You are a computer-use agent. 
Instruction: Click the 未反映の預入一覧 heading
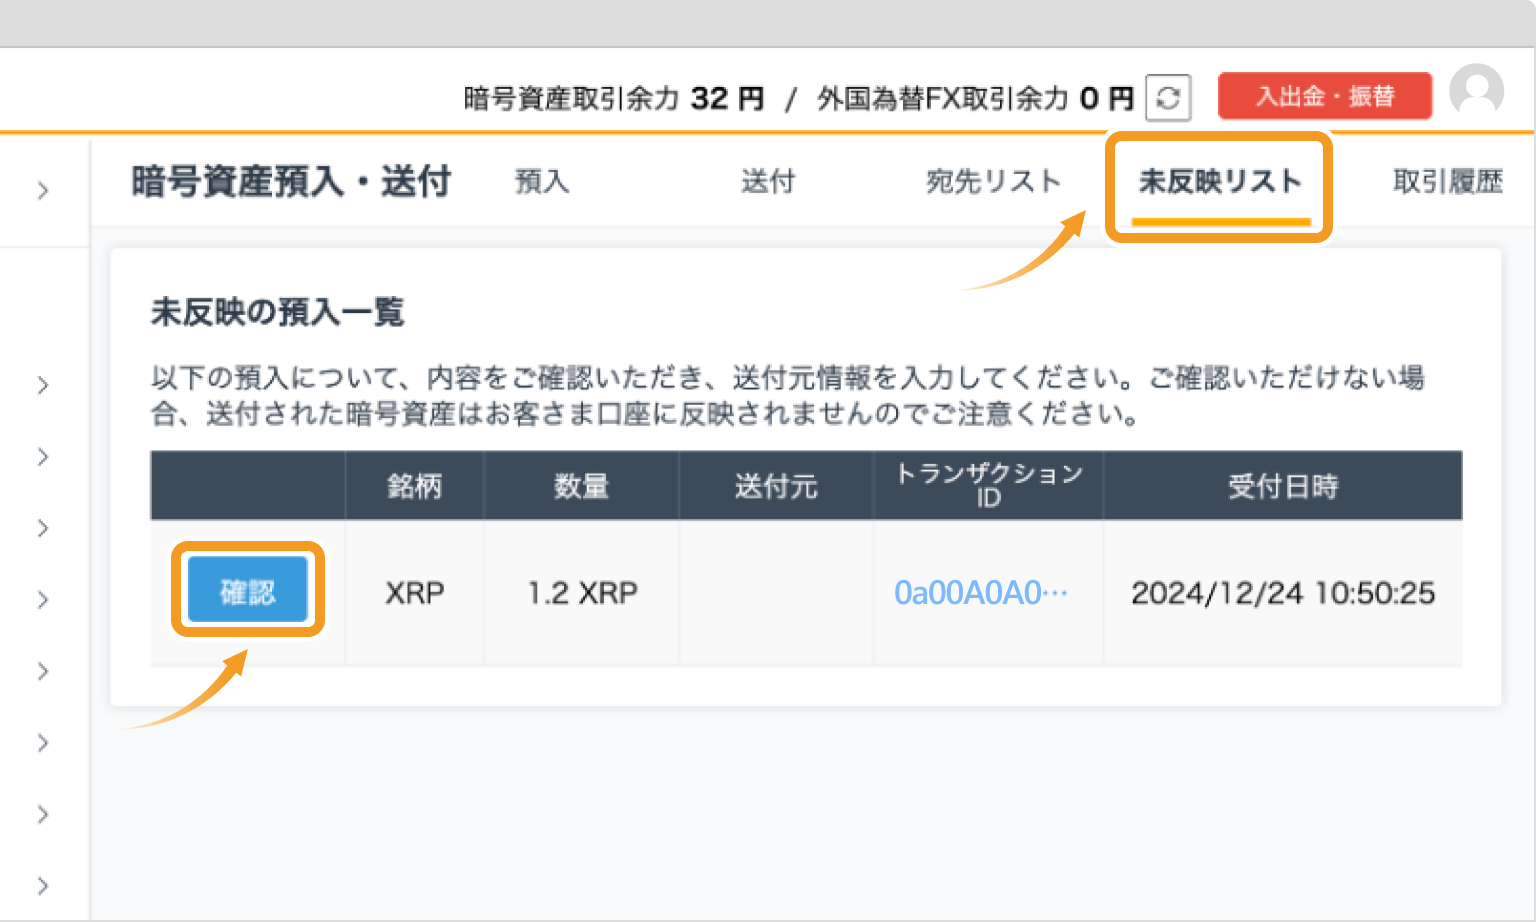(277, 312)
